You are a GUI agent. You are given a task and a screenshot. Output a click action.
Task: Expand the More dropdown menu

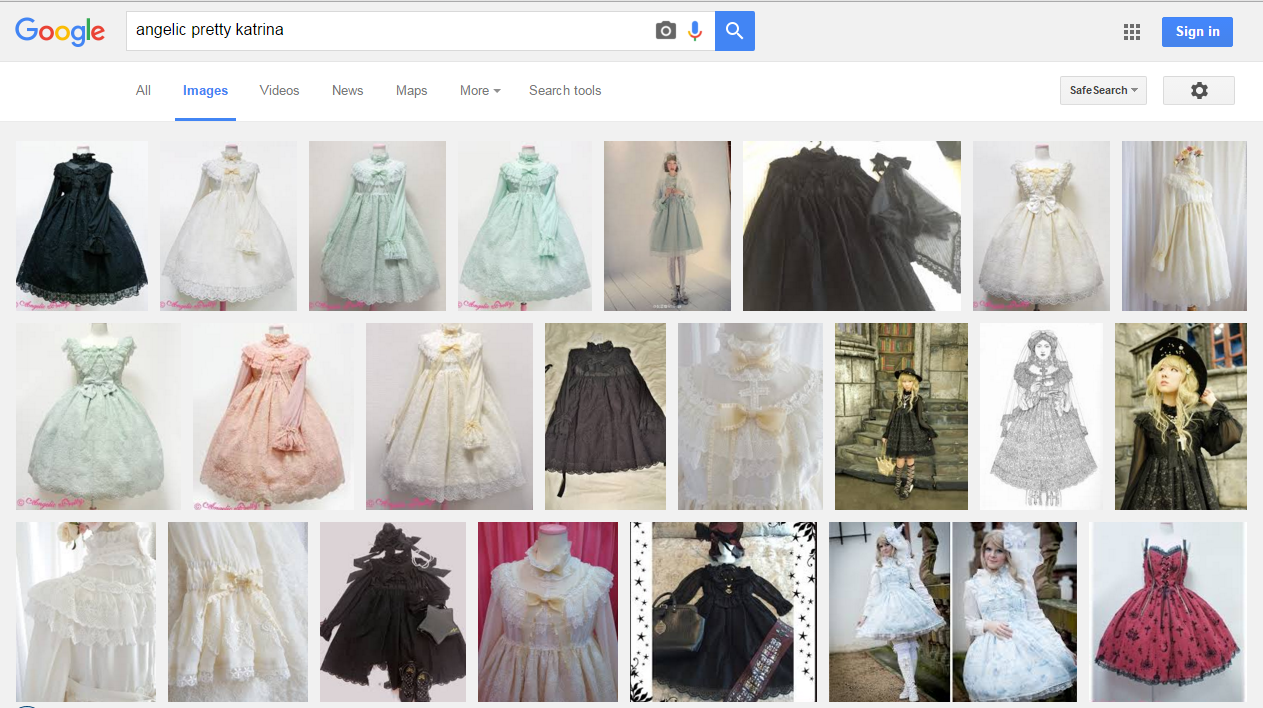(480, 90)
